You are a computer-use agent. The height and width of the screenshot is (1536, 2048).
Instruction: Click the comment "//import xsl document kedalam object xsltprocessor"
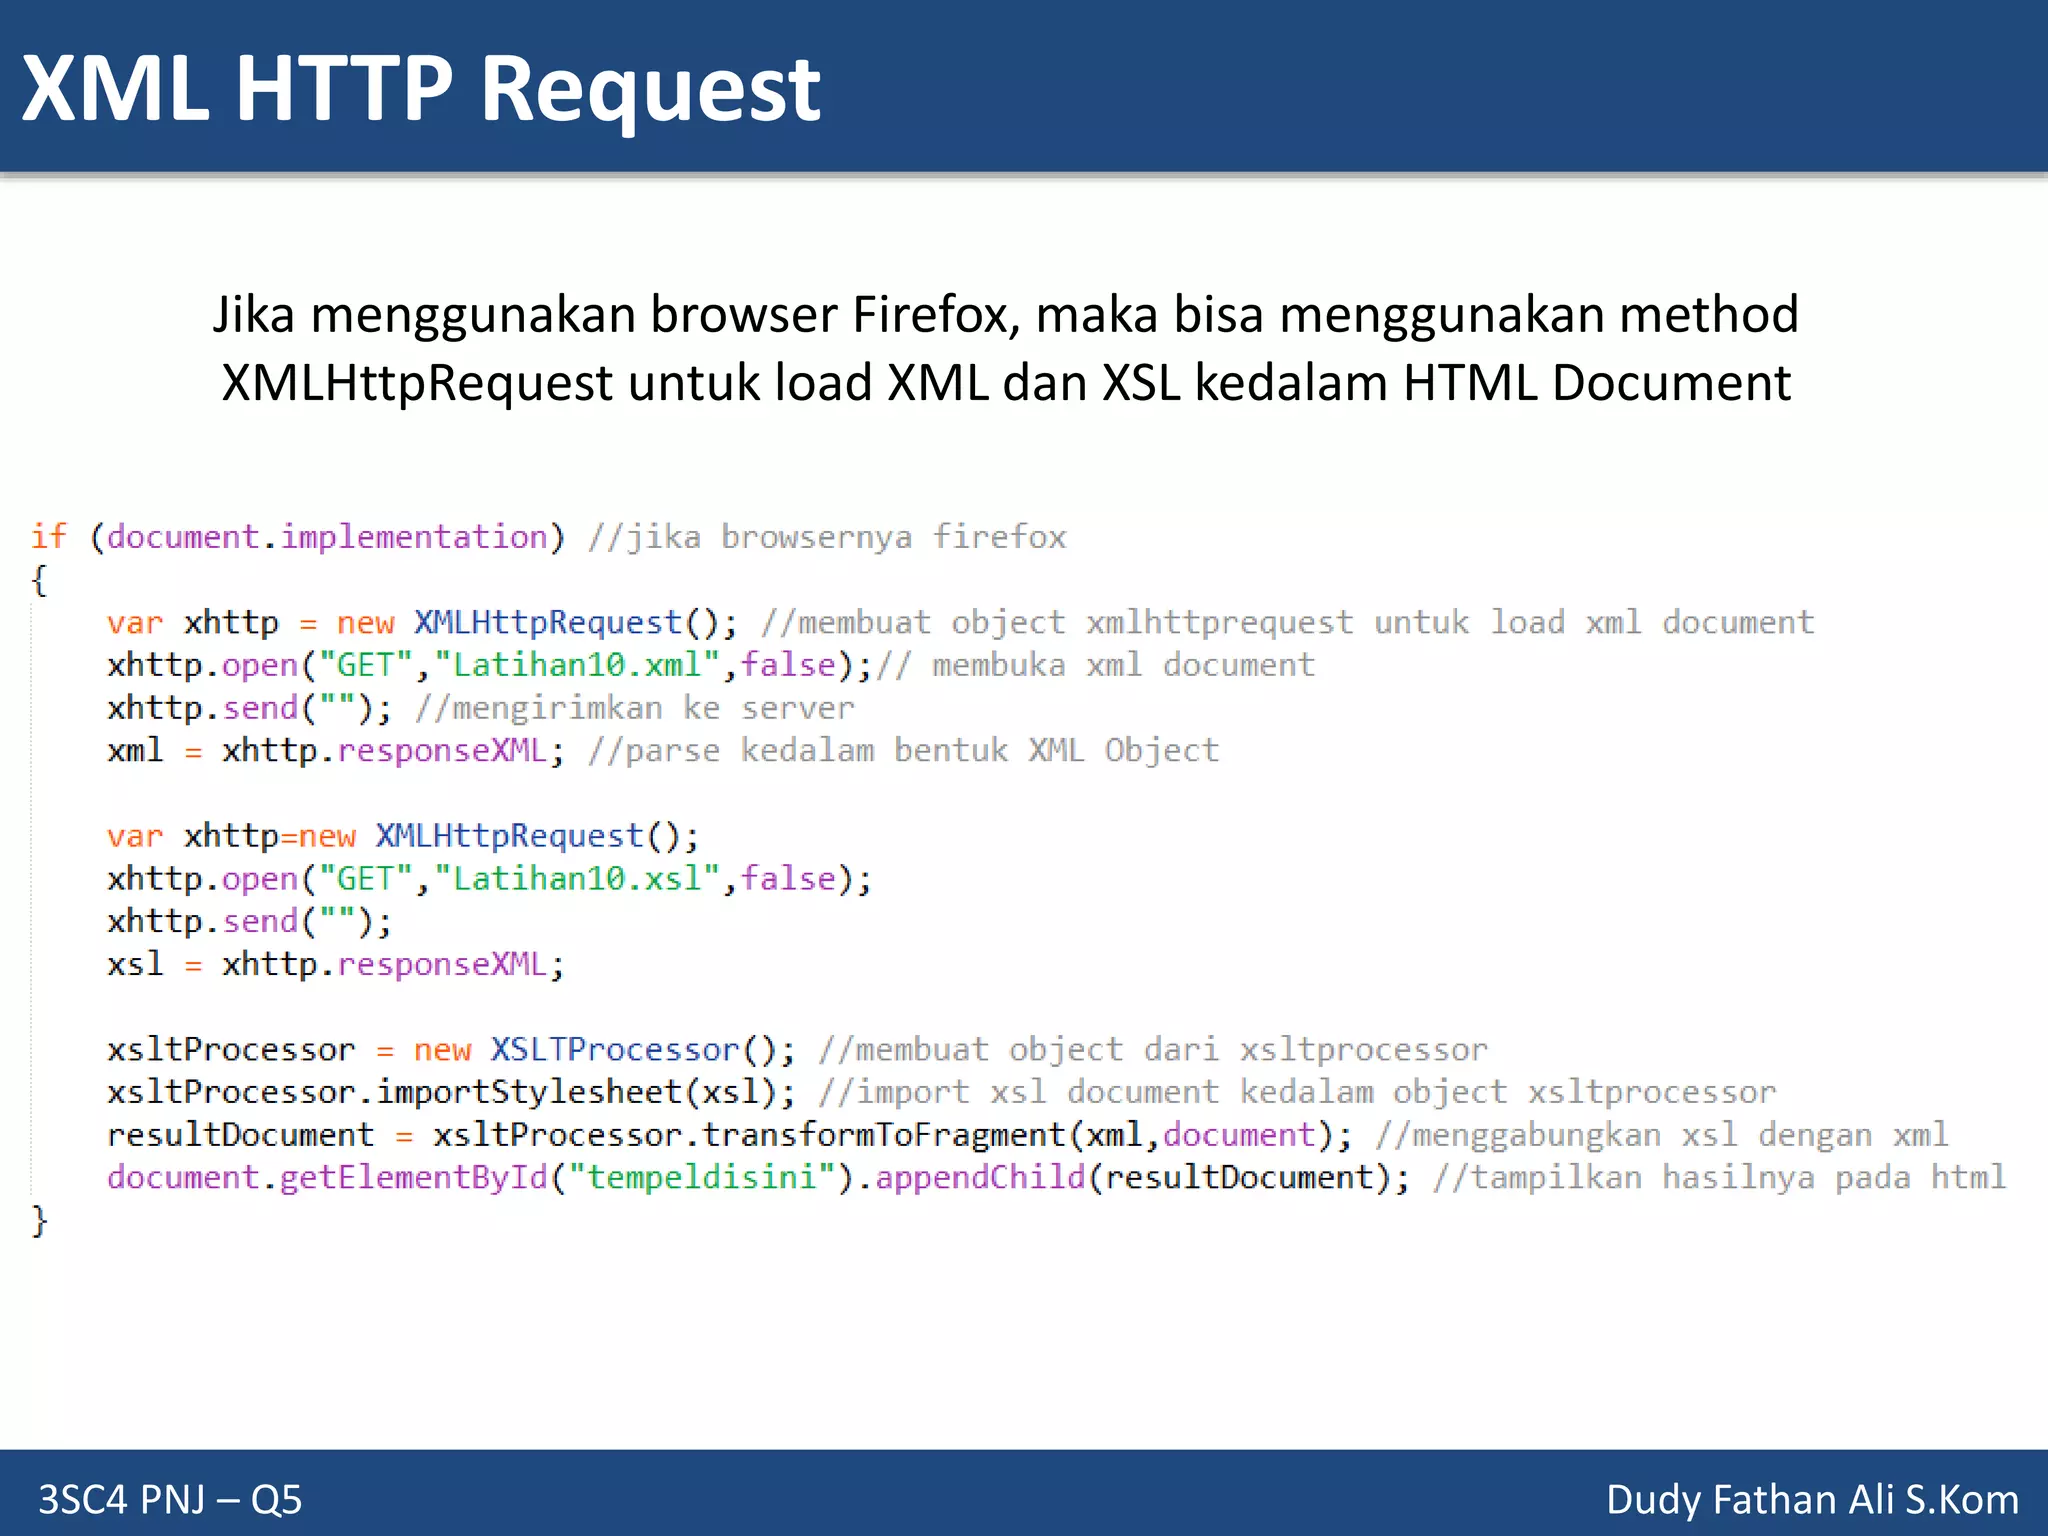tap(1297, 1092)
